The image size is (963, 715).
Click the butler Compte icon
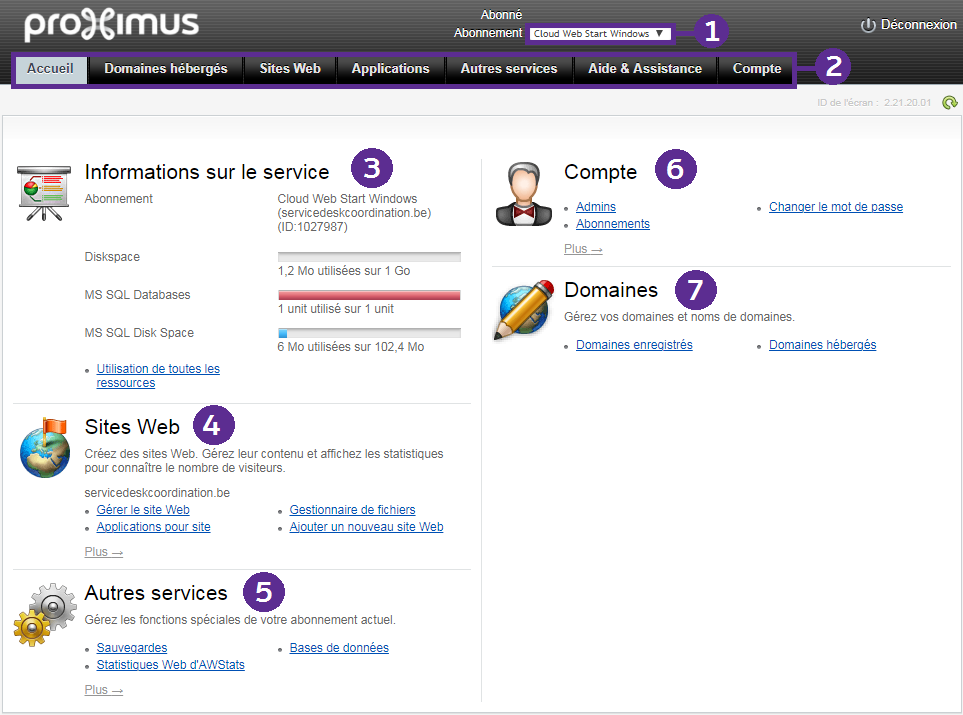pos(524,193)
